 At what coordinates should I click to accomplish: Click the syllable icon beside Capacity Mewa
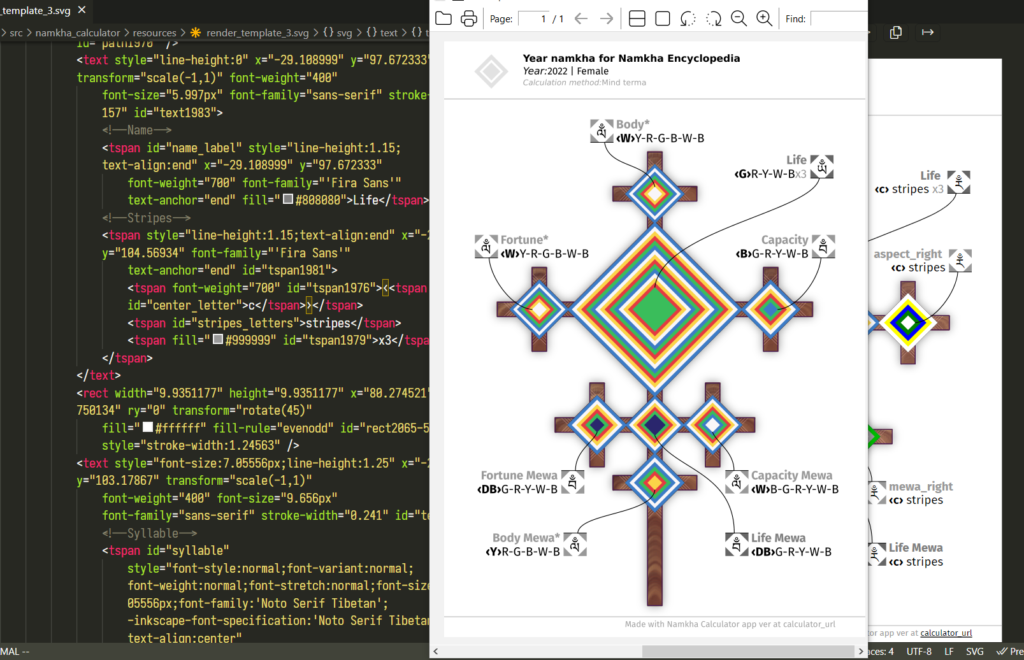737,482
